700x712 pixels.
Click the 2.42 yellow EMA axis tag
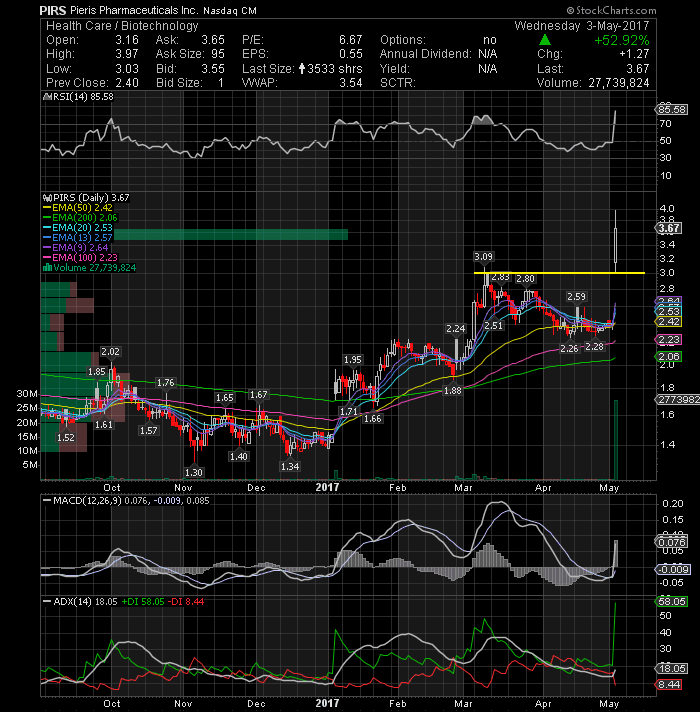[x=669, y=322]
